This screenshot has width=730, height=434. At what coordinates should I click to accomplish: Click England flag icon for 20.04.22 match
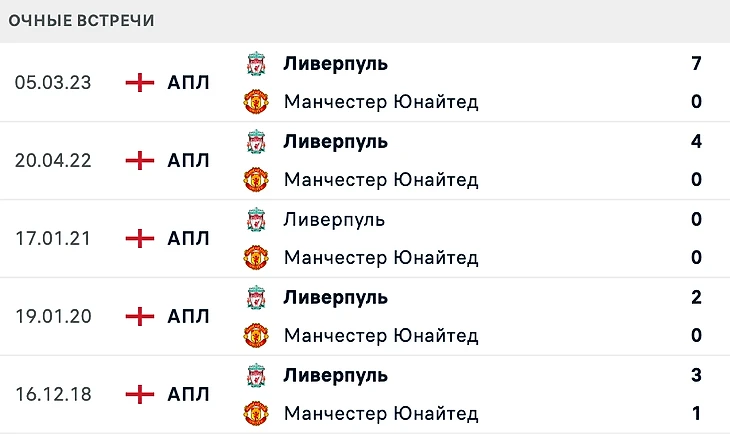point(140,161)
